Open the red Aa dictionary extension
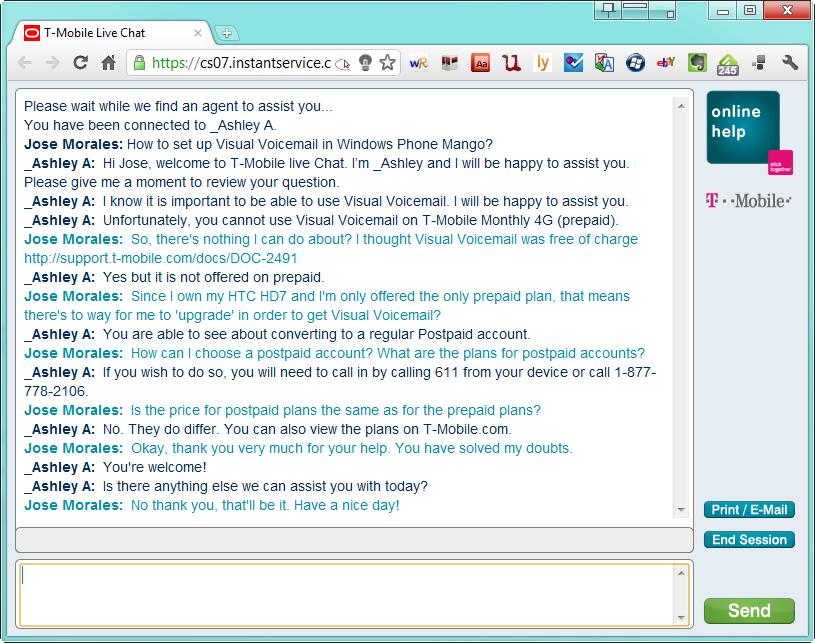Screen dimensions: 815x643 (x=481, y=63)
